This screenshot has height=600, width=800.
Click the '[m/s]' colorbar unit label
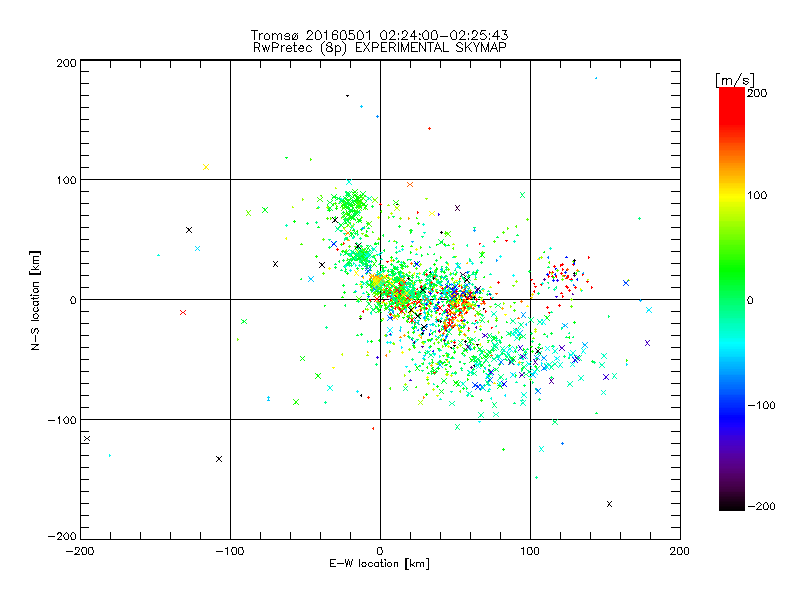(735, 80)
